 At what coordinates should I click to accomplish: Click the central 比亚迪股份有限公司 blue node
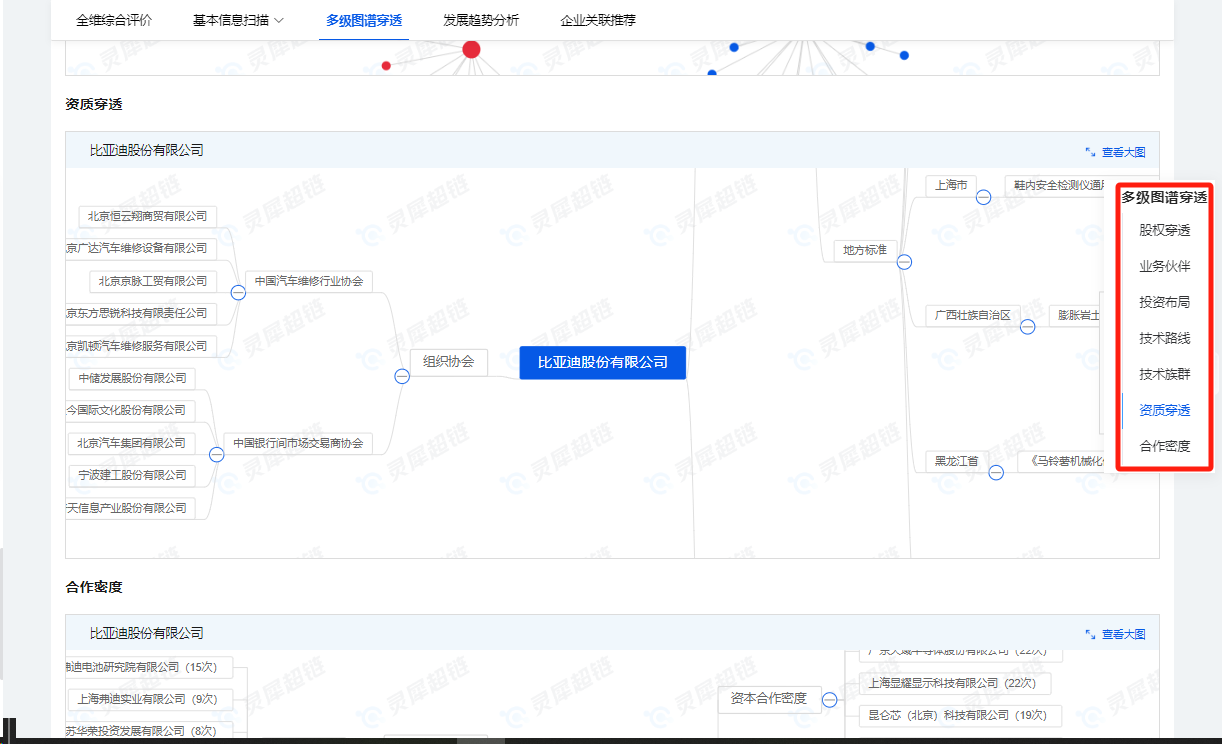[602, 362]
